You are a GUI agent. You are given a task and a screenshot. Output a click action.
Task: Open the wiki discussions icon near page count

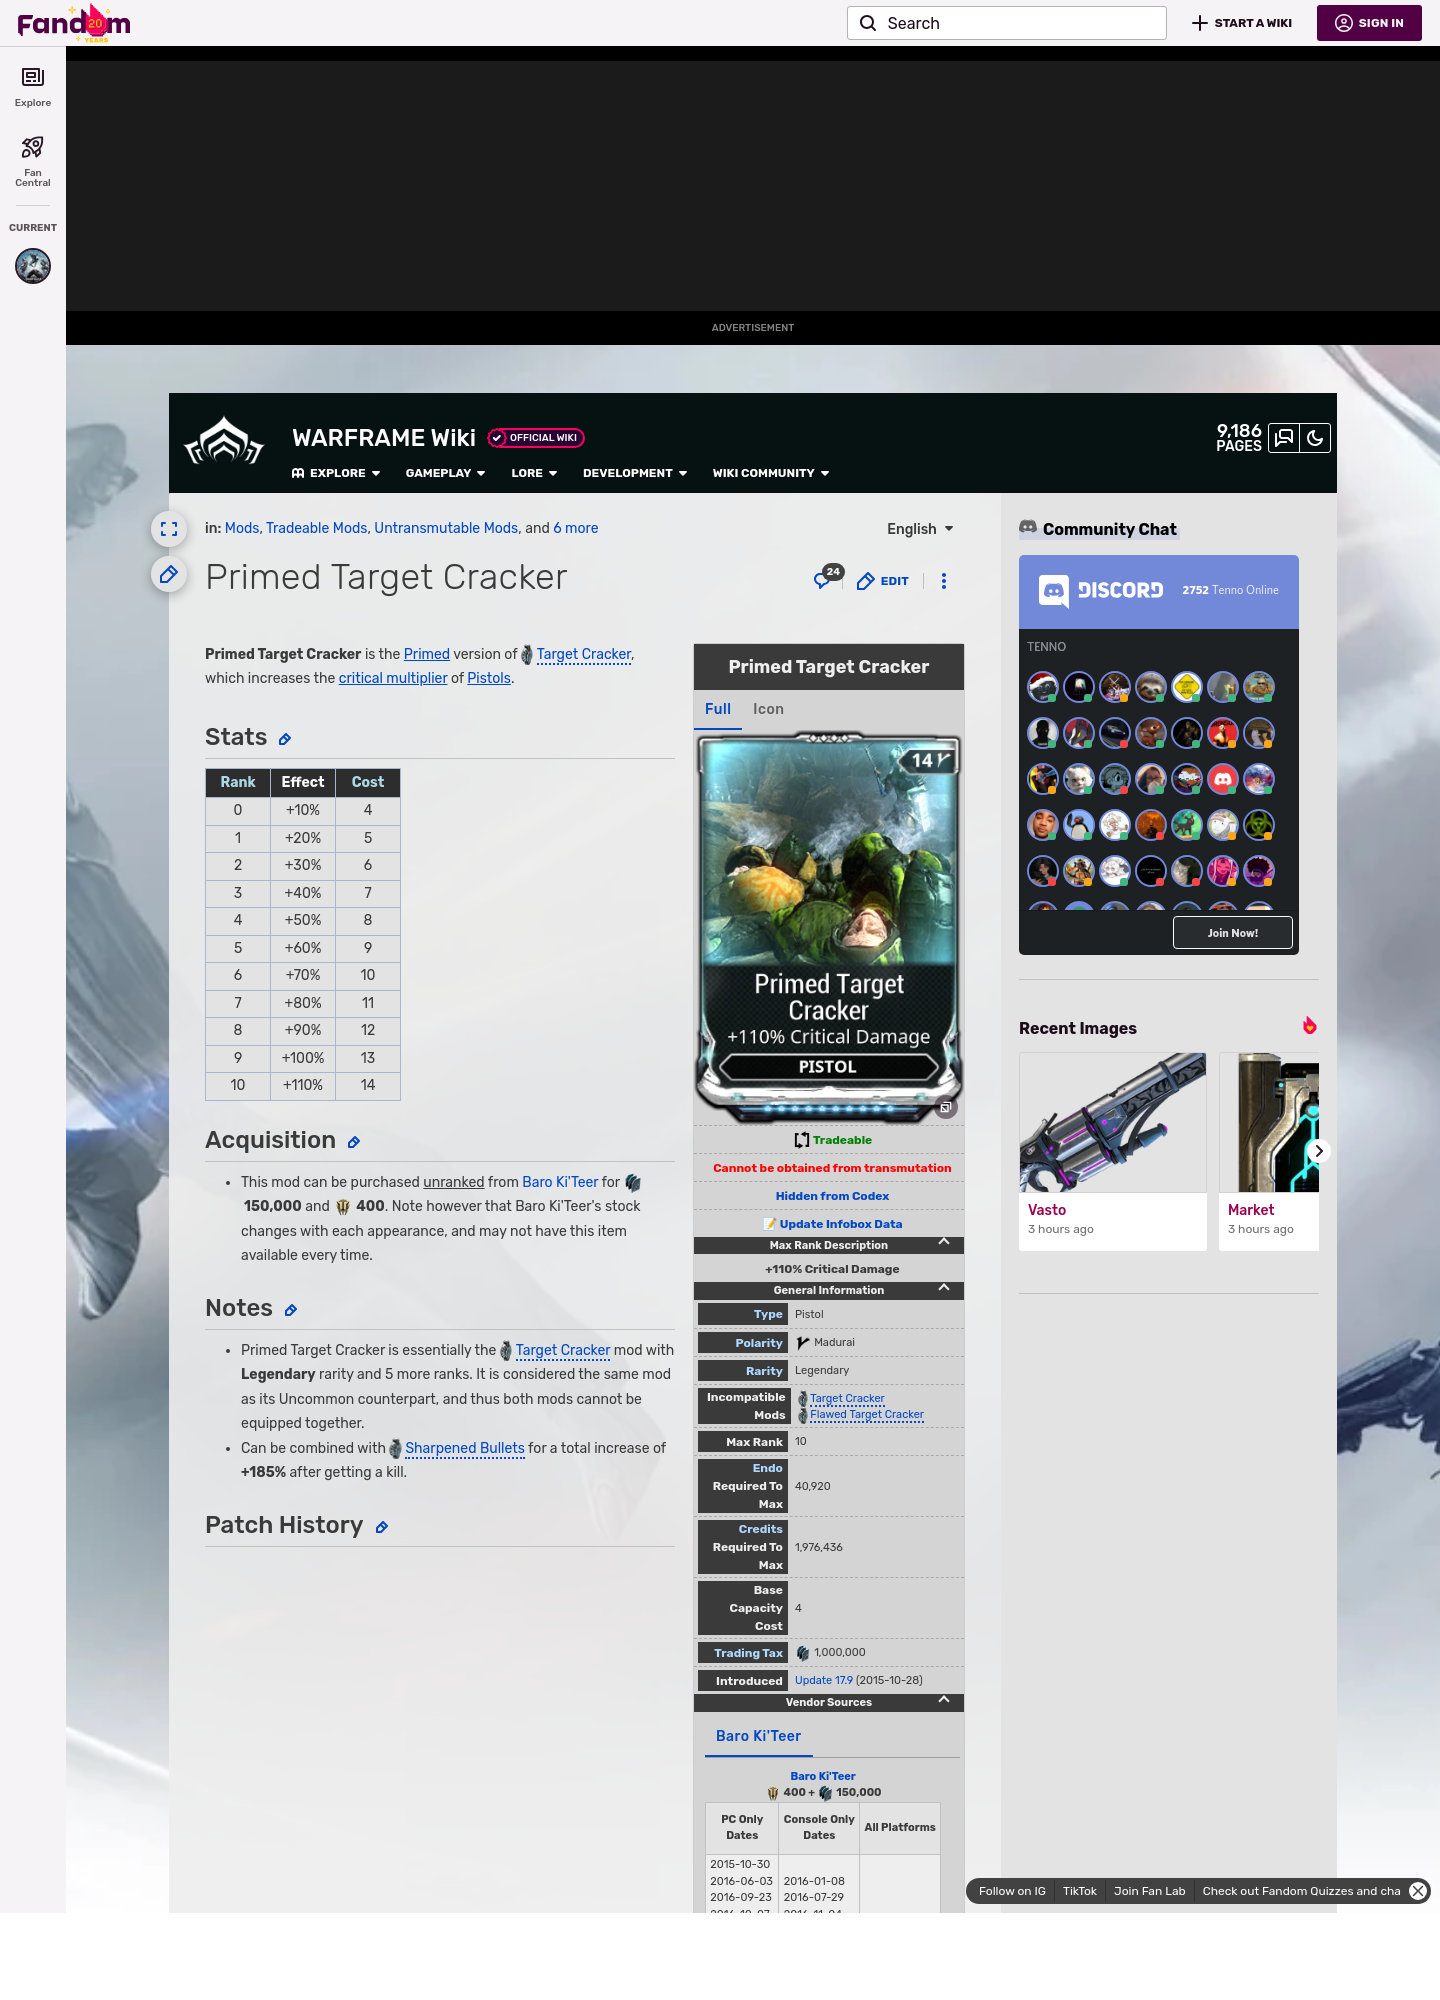coord(1284,438)
